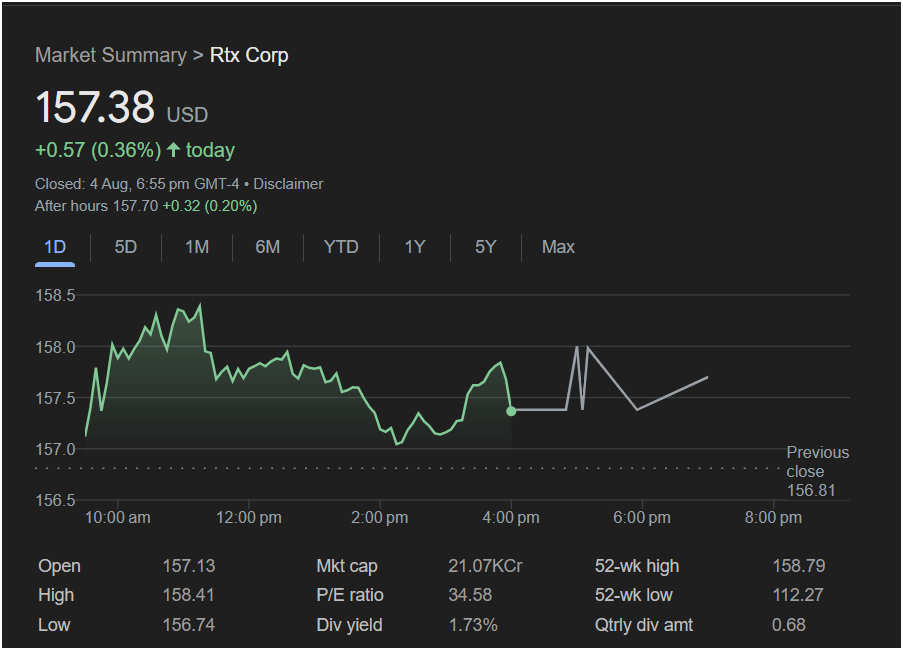The image size is (903, 650).
Task: Select the 1D time range tab
Action: tap(55, 247)
